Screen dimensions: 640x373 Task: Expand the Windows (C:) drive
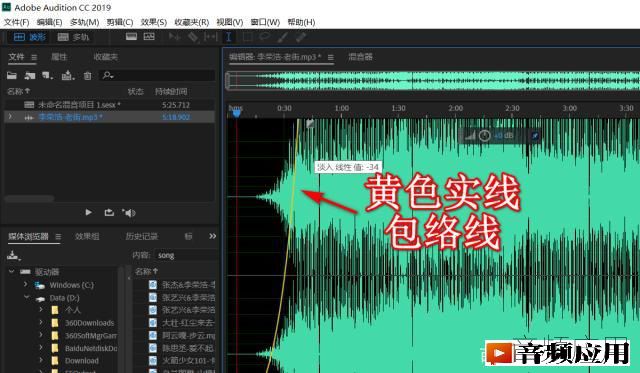point(25,284)
